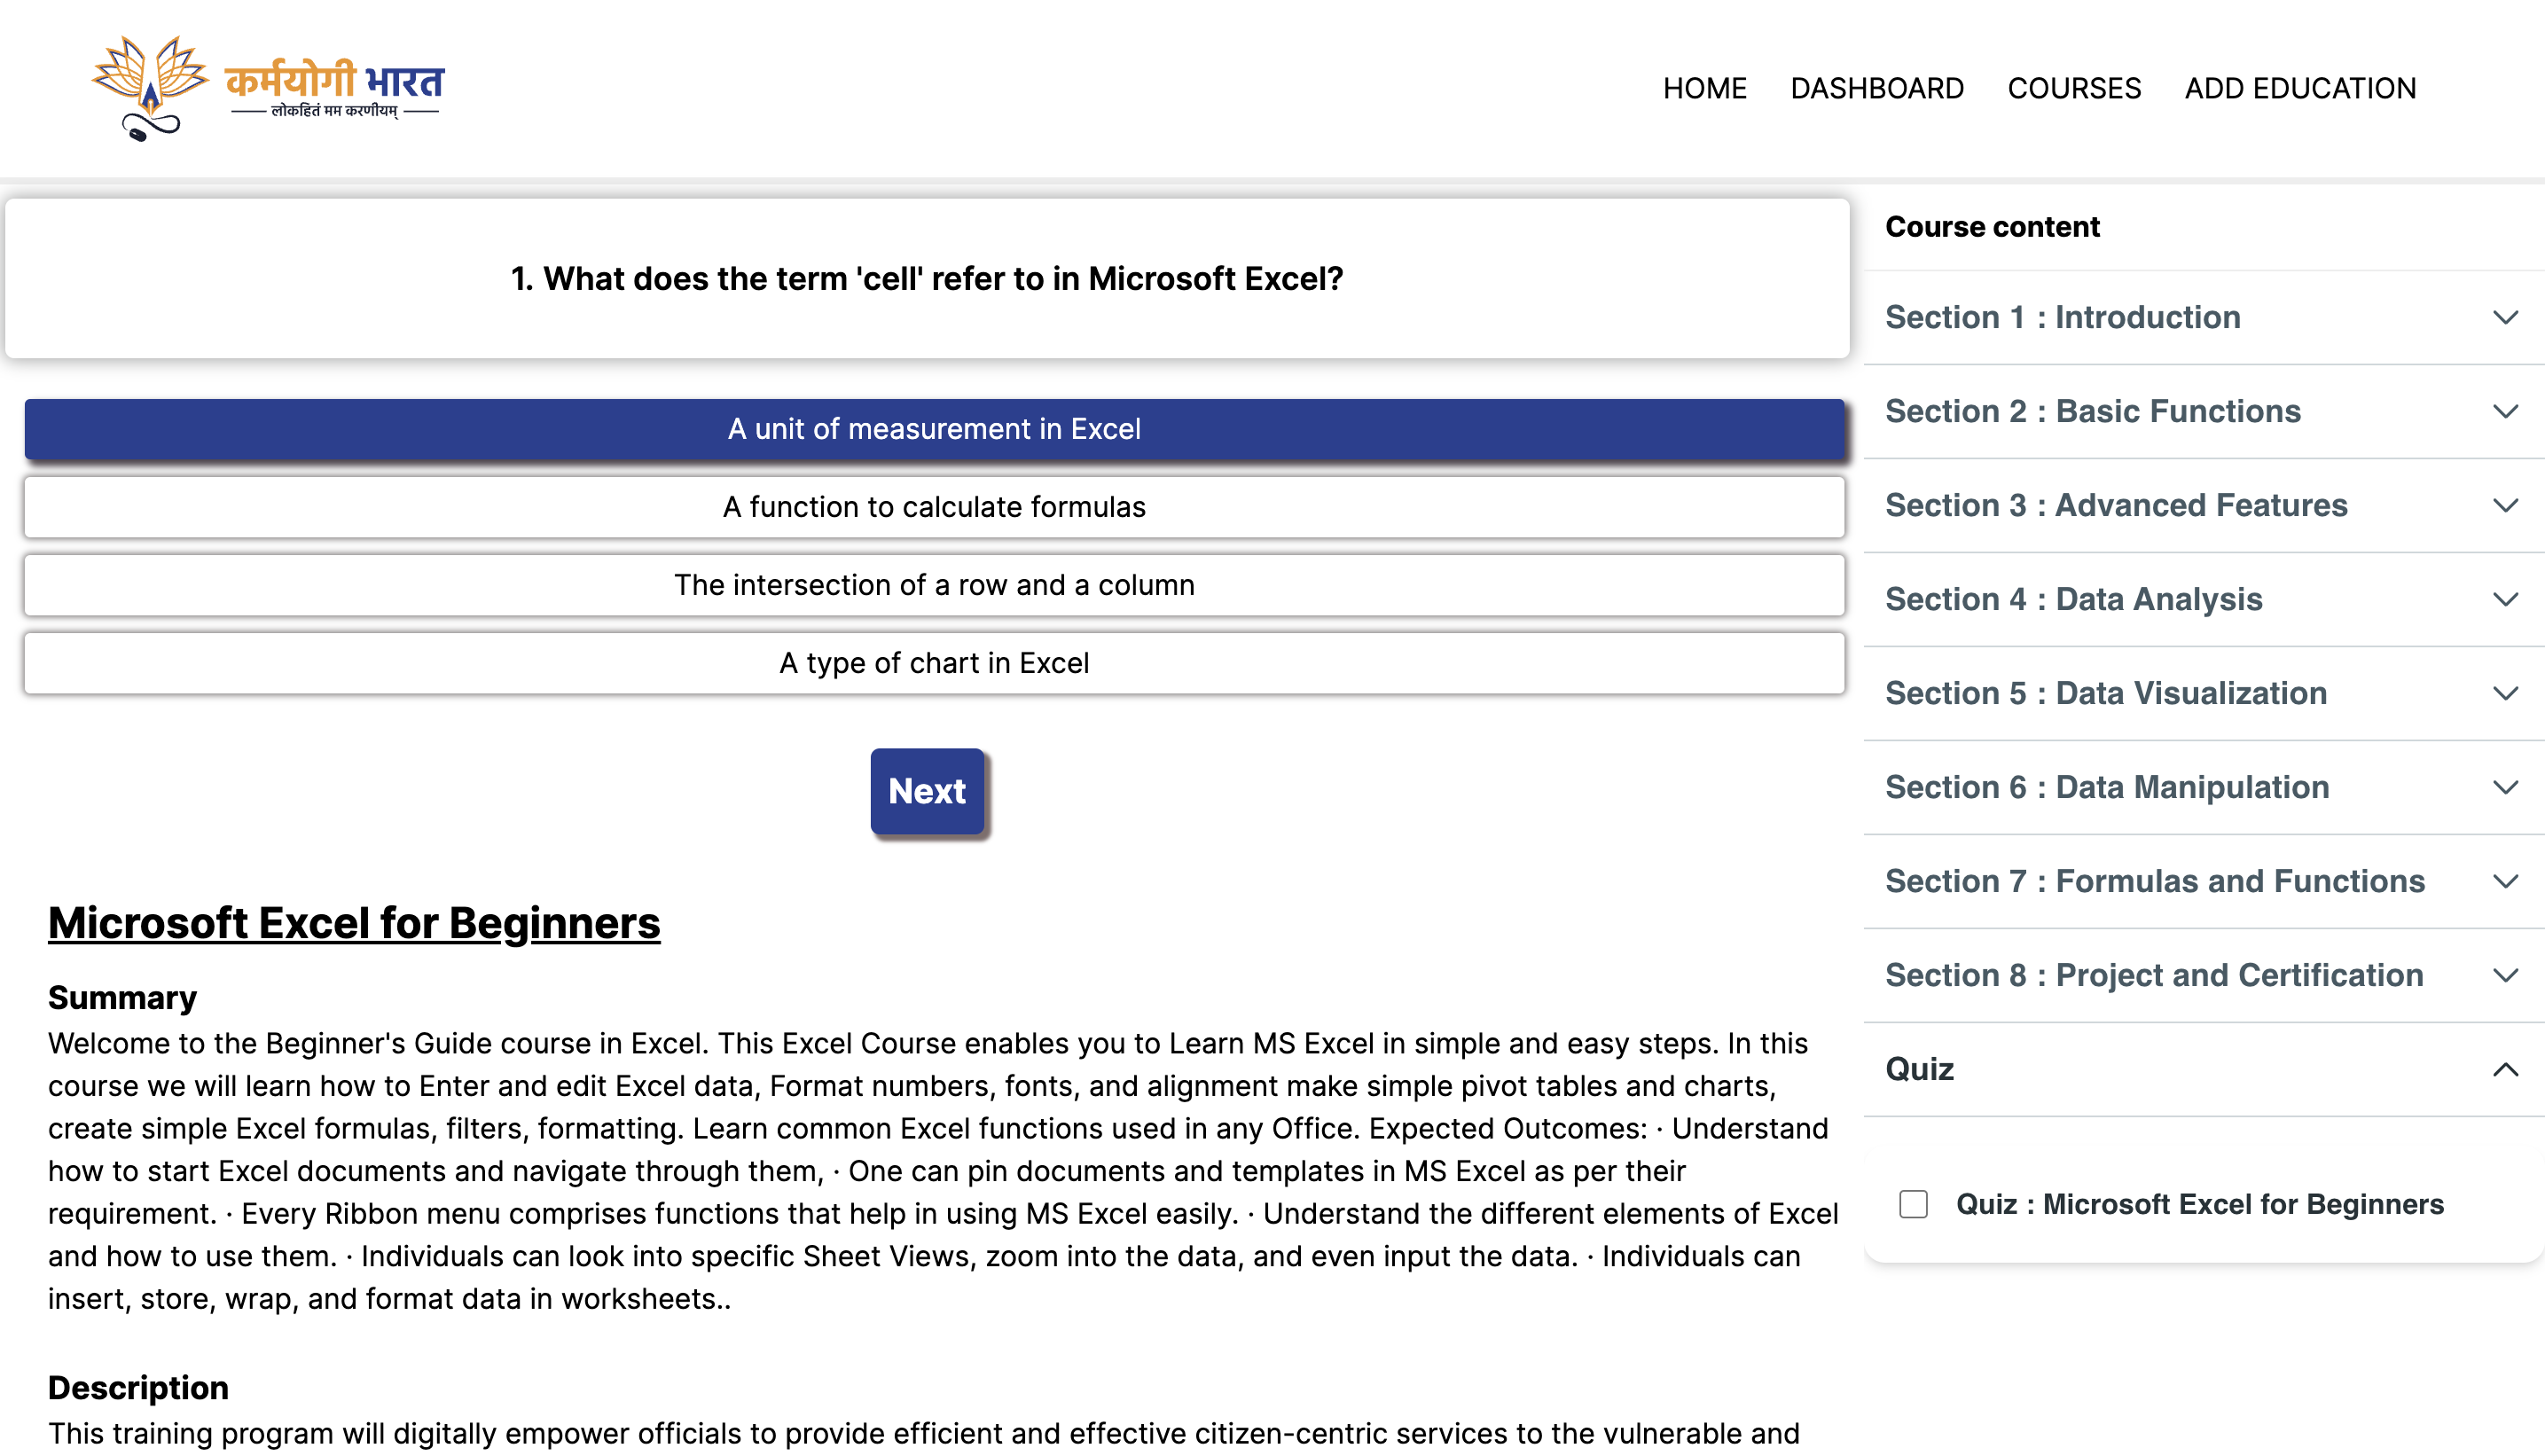Expand Section 1 Introduction chevron
The width and height of the screenshot is (2545, 1456).
(x=2504, y=317)
